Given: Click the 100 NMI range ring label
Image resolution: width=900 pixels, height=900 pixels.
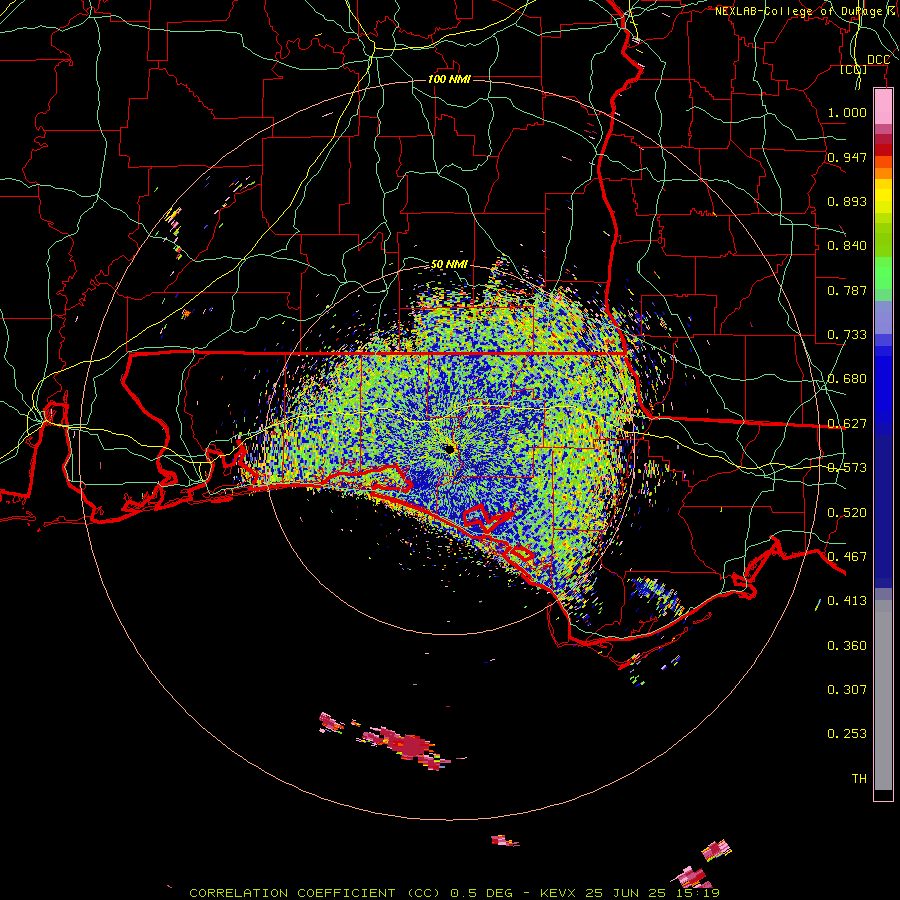Looking at the screenshot, I should click(449, 79).
